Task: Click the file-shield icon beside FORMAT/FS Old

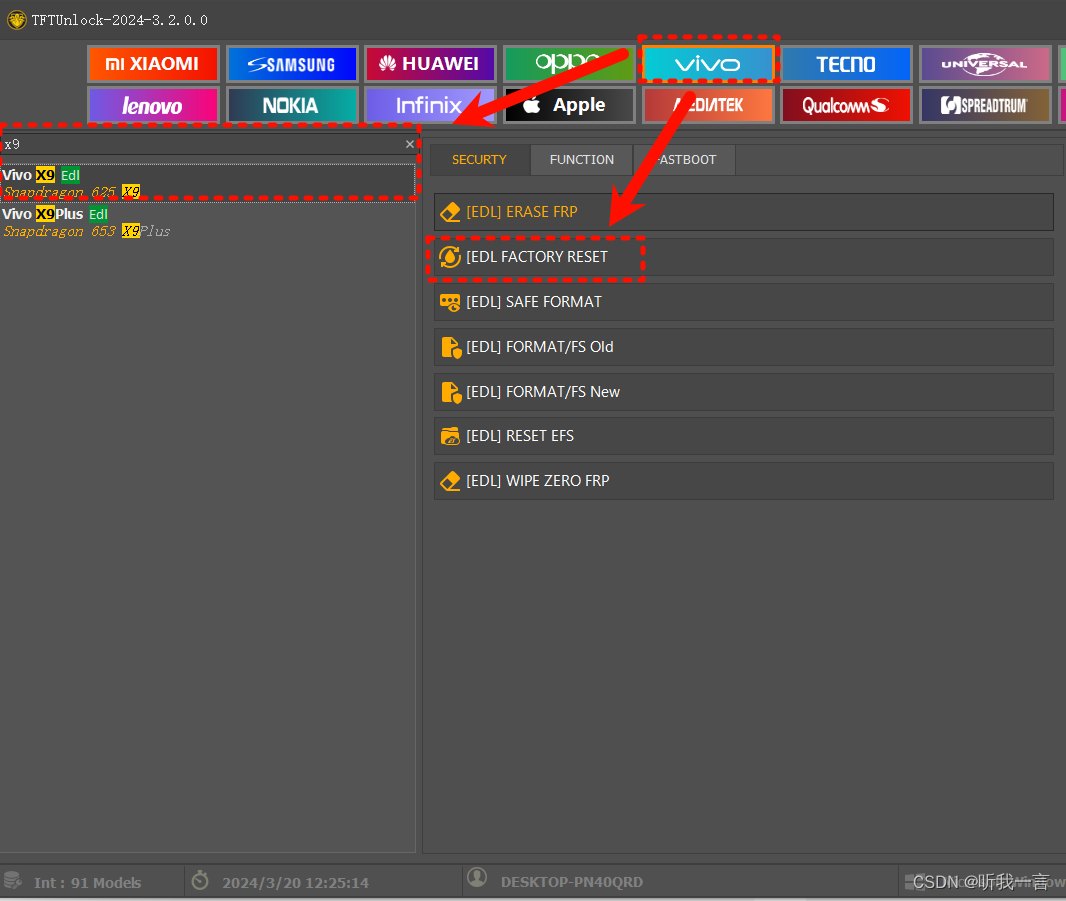Action: 451,347
